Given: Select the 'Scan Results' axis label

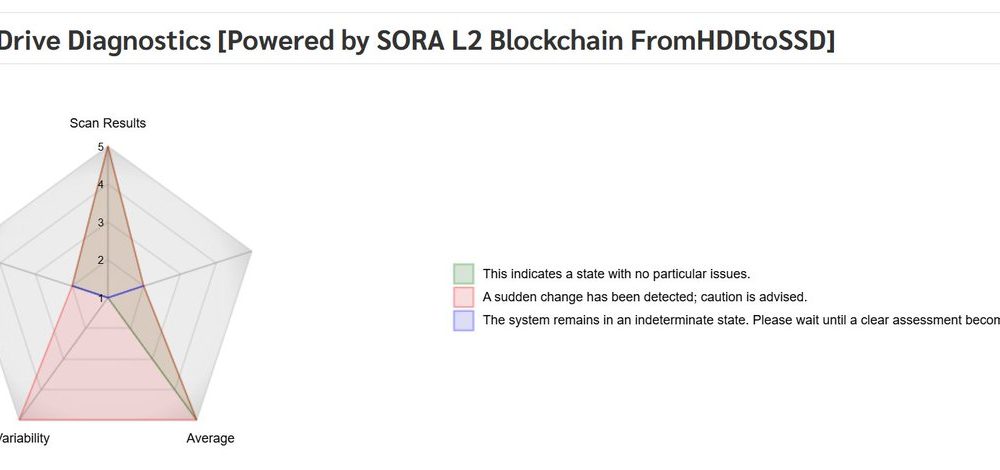Looking at the screenshot, I should point(108,123).
